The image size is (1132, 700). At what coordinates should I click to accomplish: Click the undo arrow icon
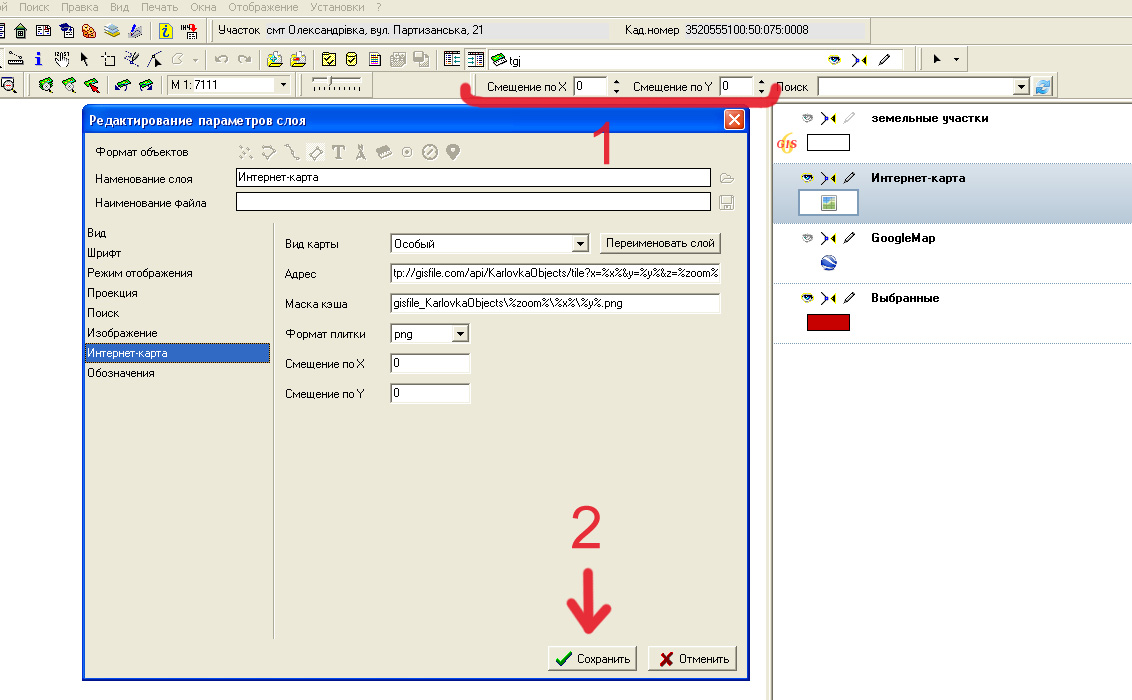(222, 59)
